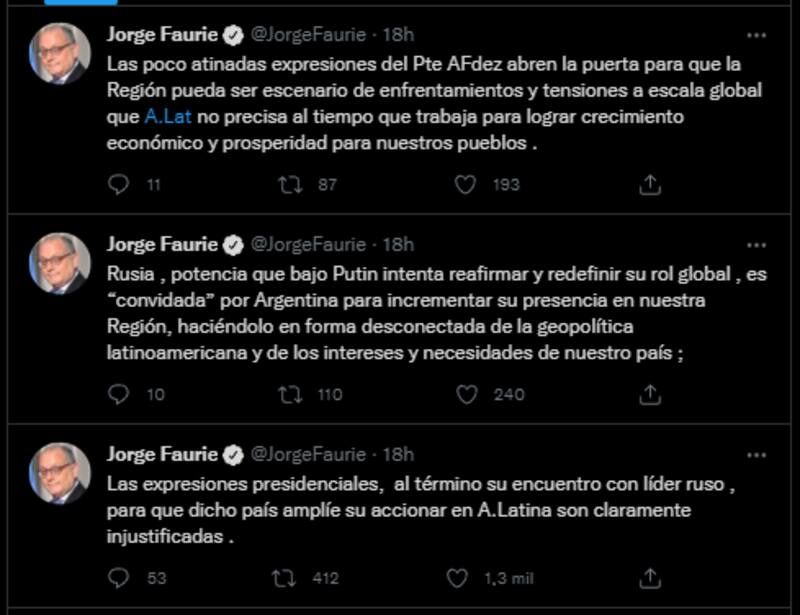Open more options on the third tweet

tap(757, 455)
